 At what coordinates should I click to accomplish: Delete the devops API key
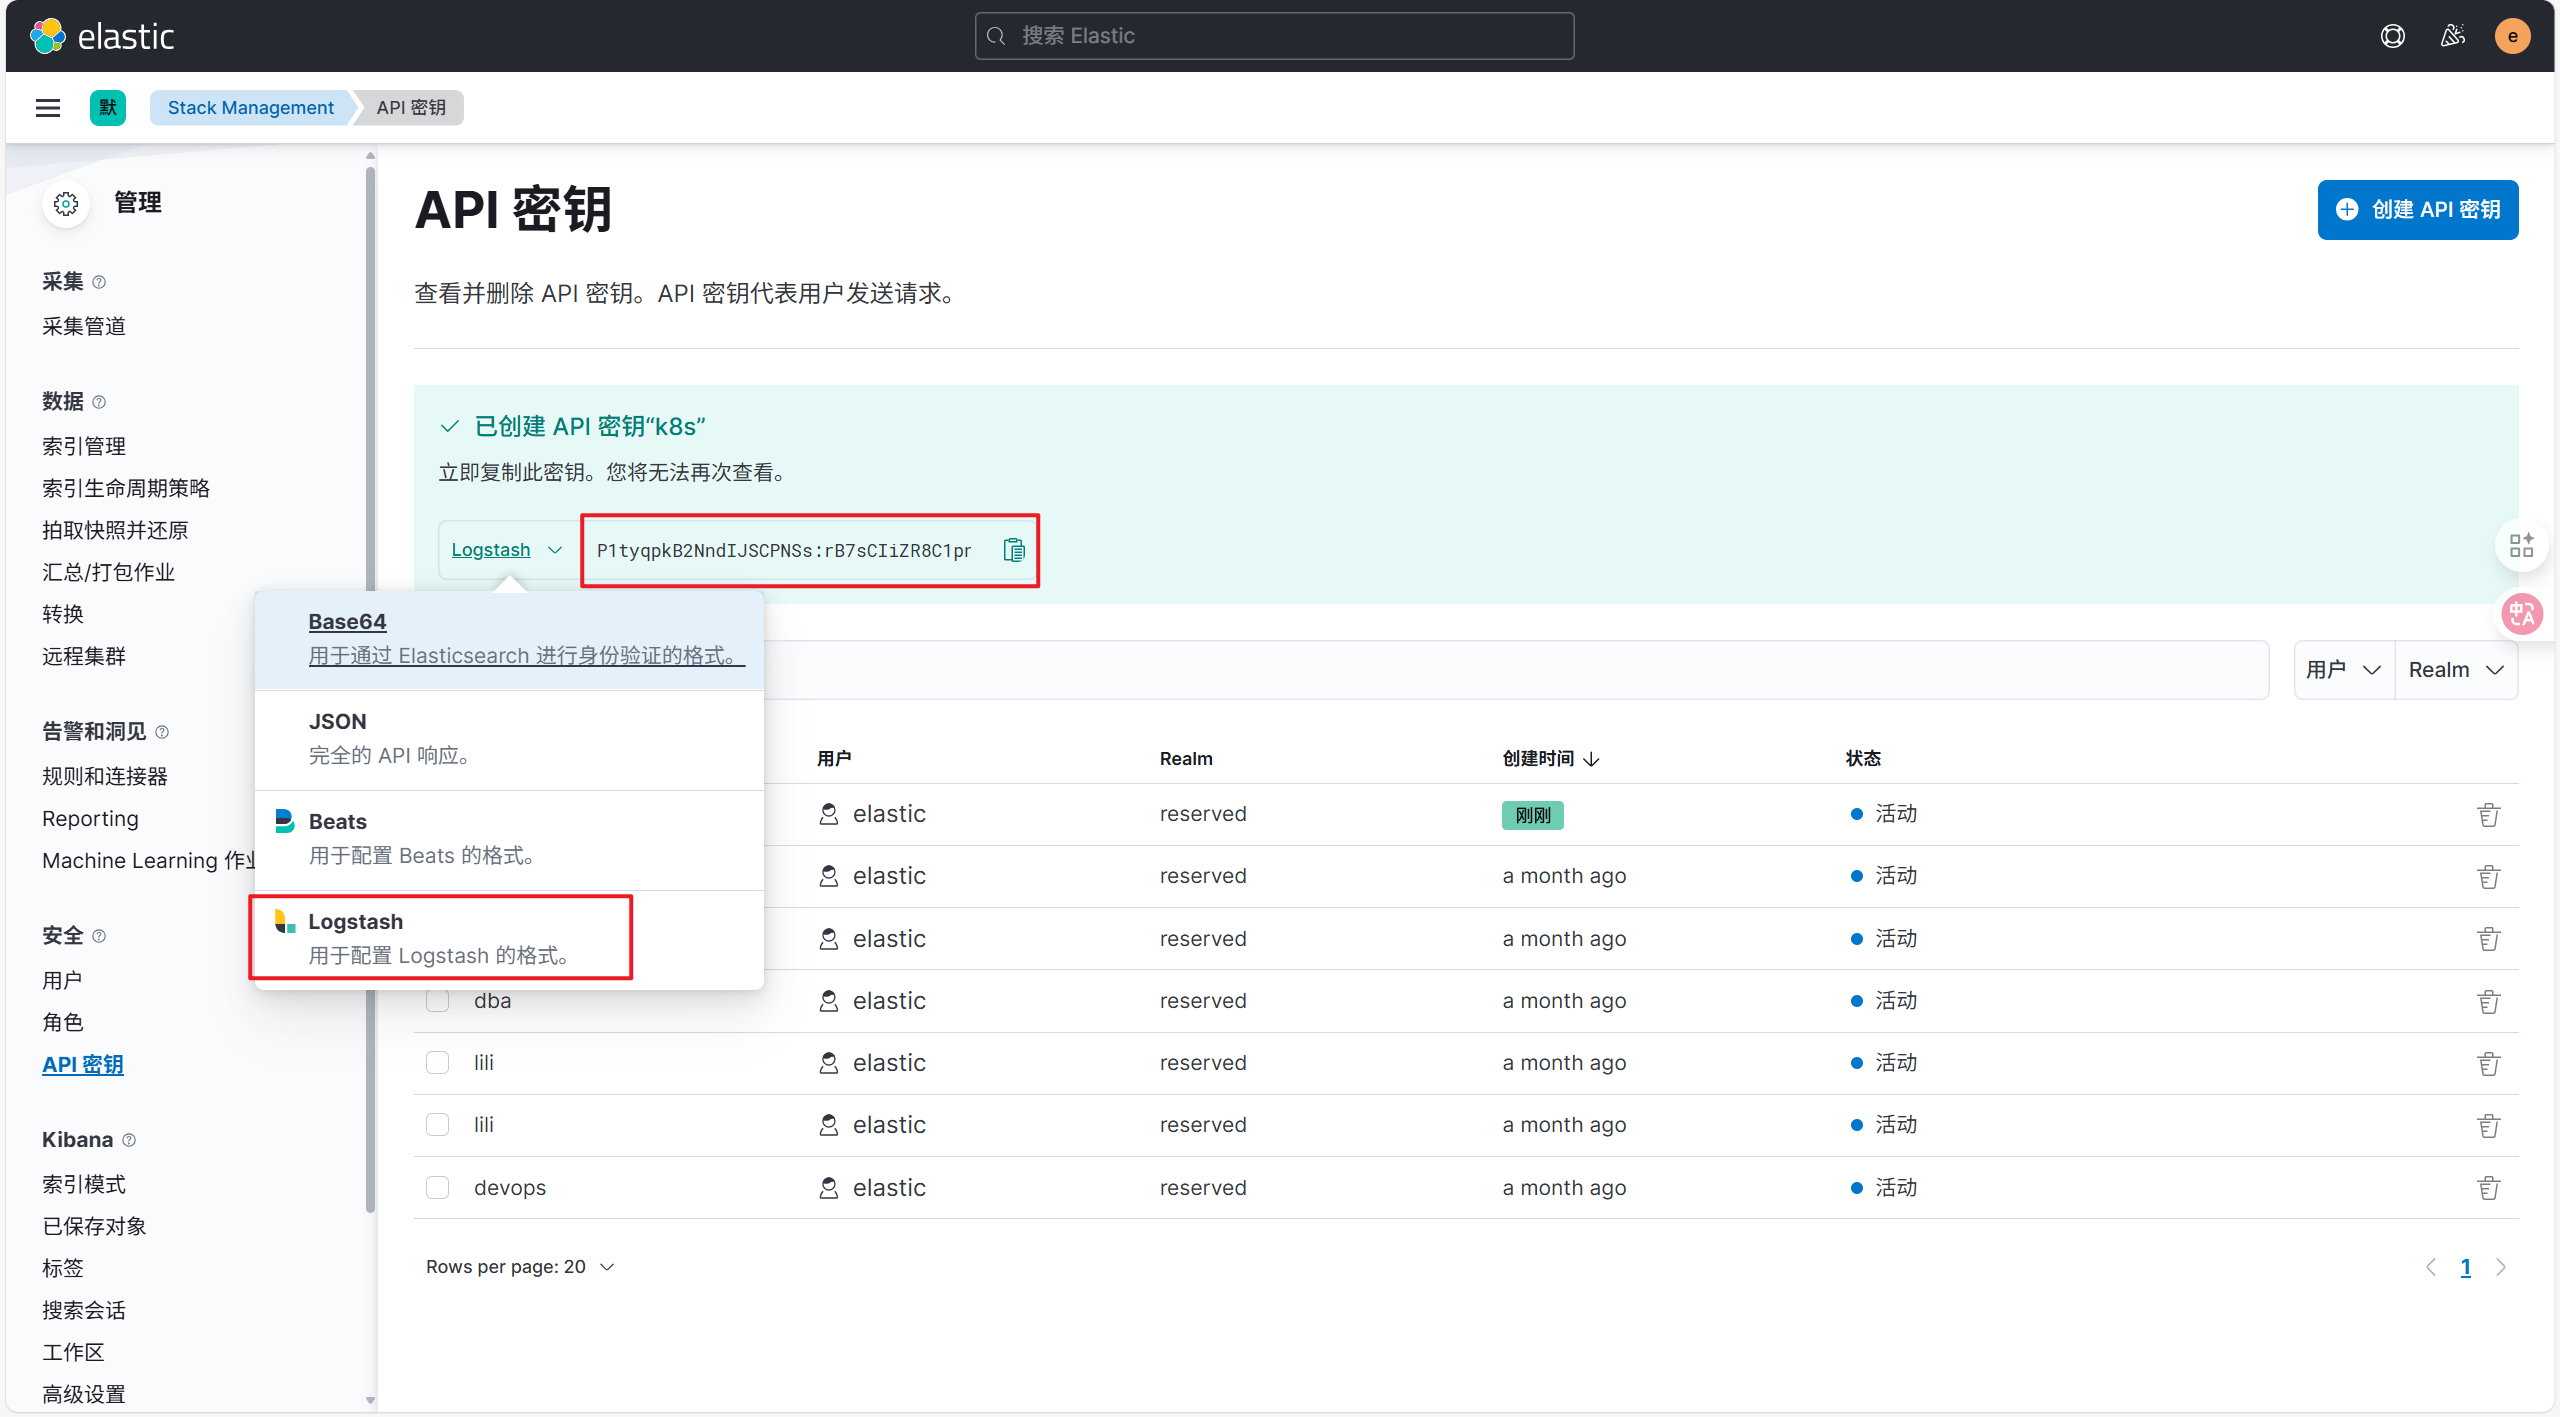(x=2488, y=1188)
